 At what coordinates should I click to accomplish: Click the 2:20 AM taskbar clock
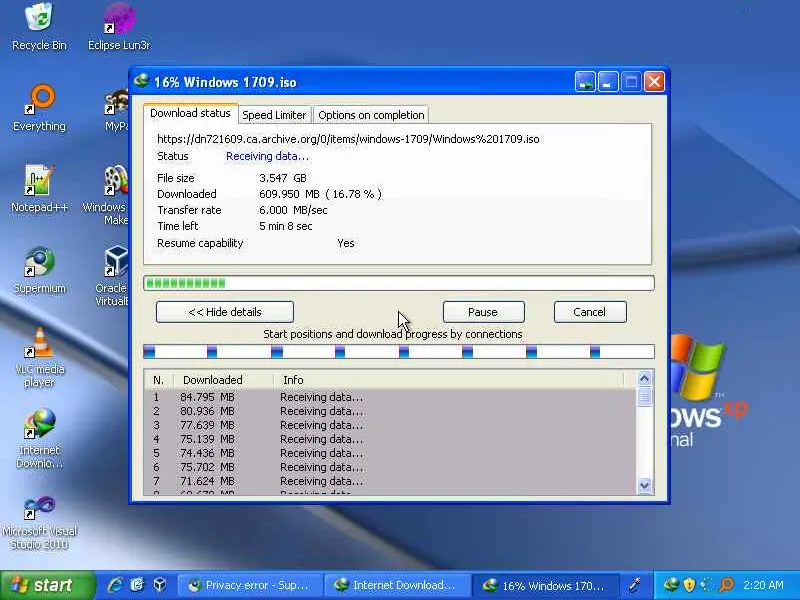(763, 585)
